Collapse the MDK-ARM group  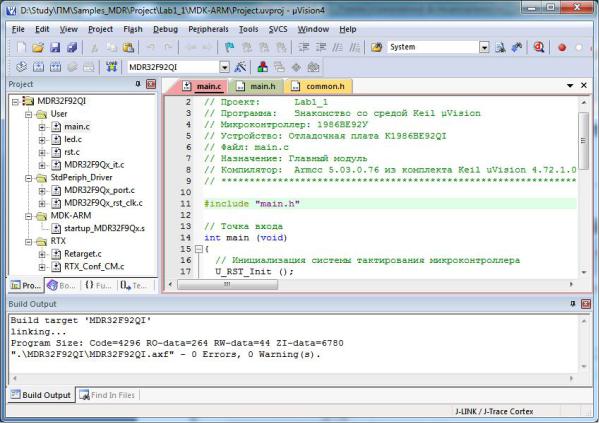pos(29,216)
